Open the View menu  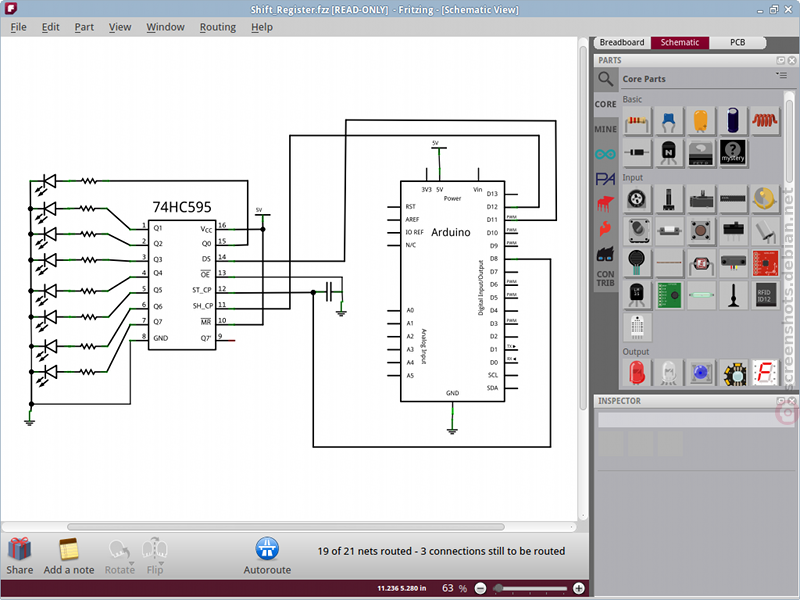[120, 27]
